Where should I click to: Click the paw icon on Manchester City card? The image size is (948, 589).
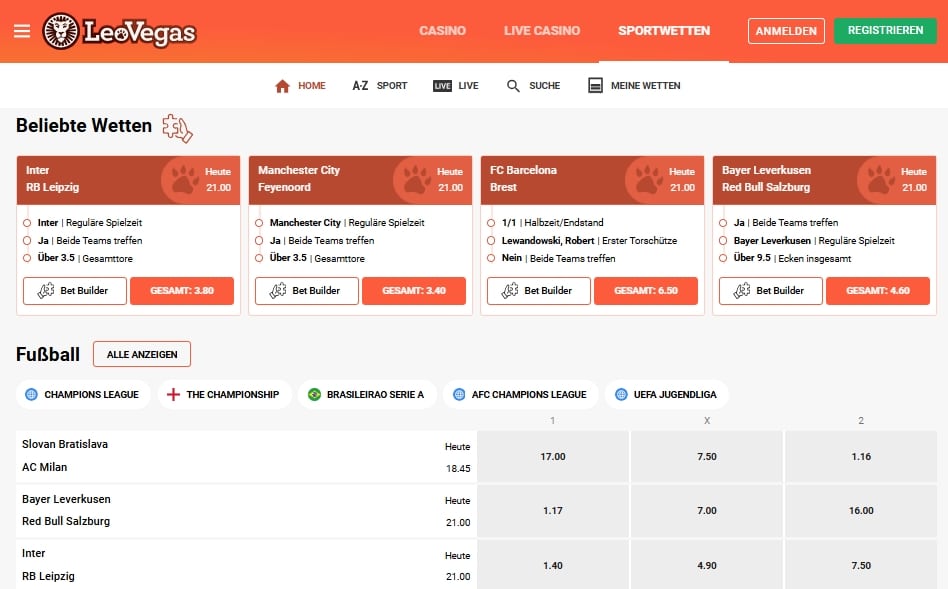point(417,179)
